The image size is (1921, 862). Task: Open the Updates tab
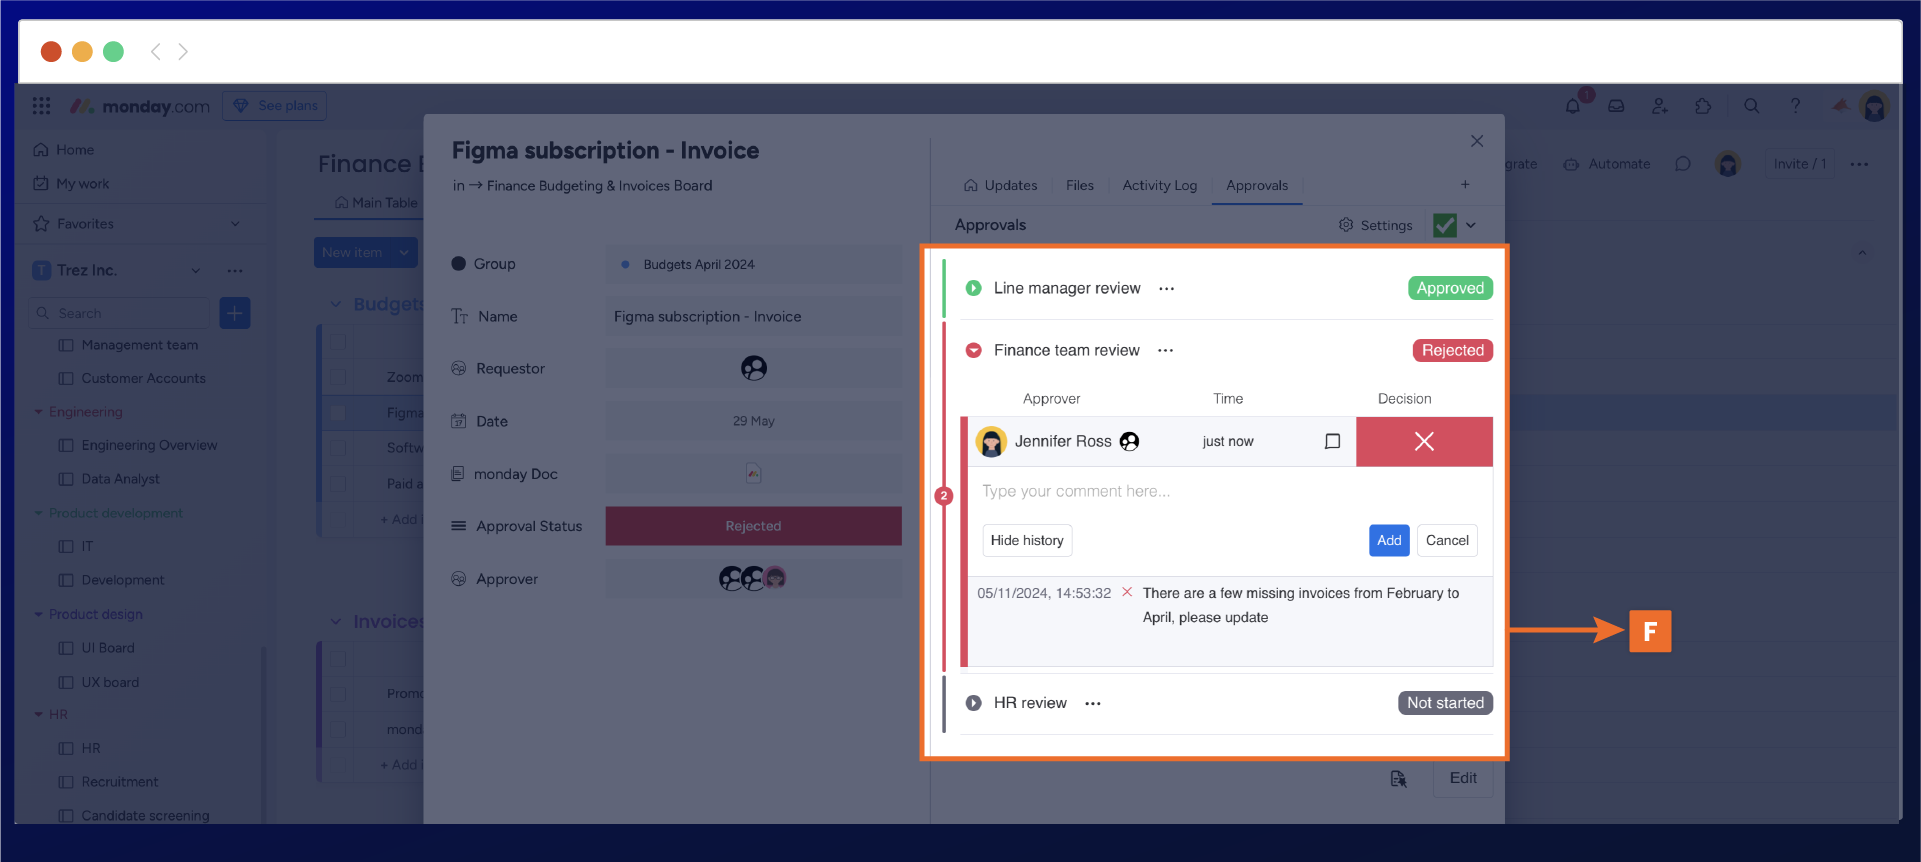point(1000,185)
